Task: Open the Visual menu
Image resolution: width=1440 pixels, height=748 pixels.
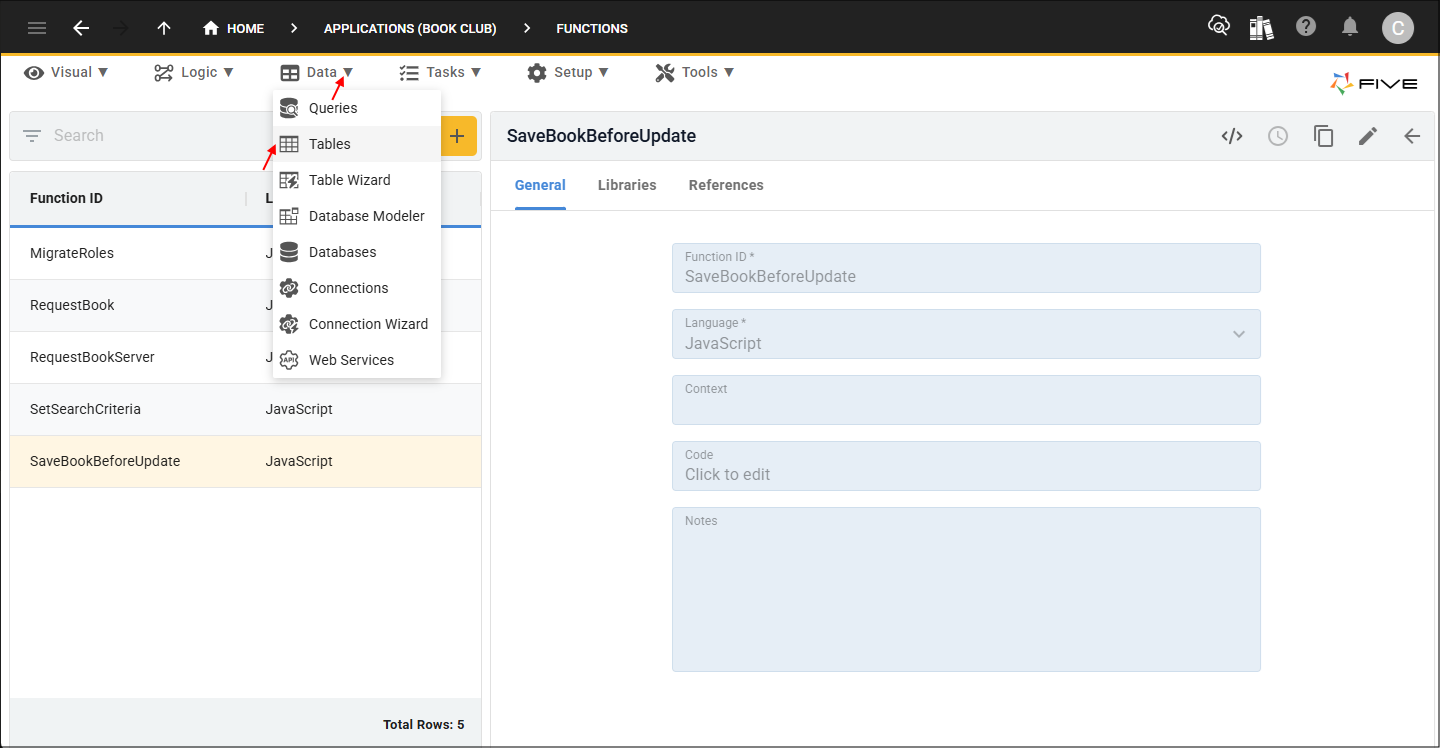Action: (66, 72)
